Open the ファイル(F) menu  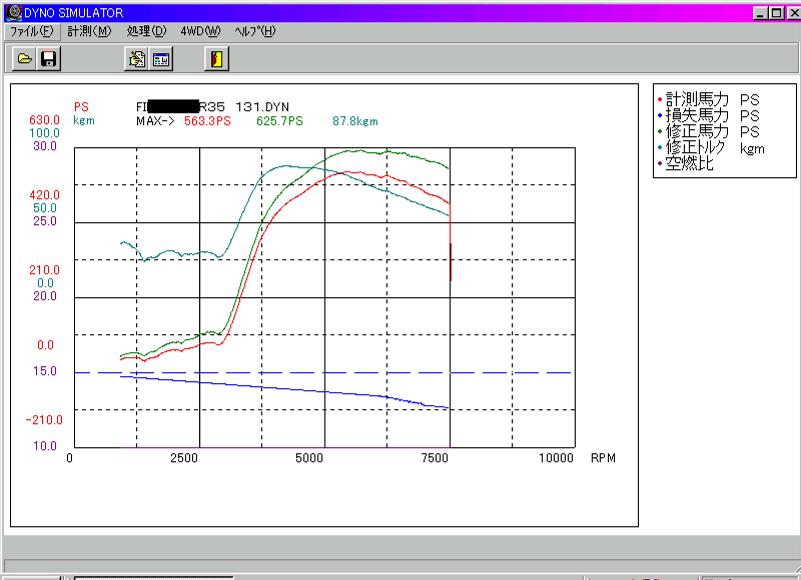click(30, 31)
